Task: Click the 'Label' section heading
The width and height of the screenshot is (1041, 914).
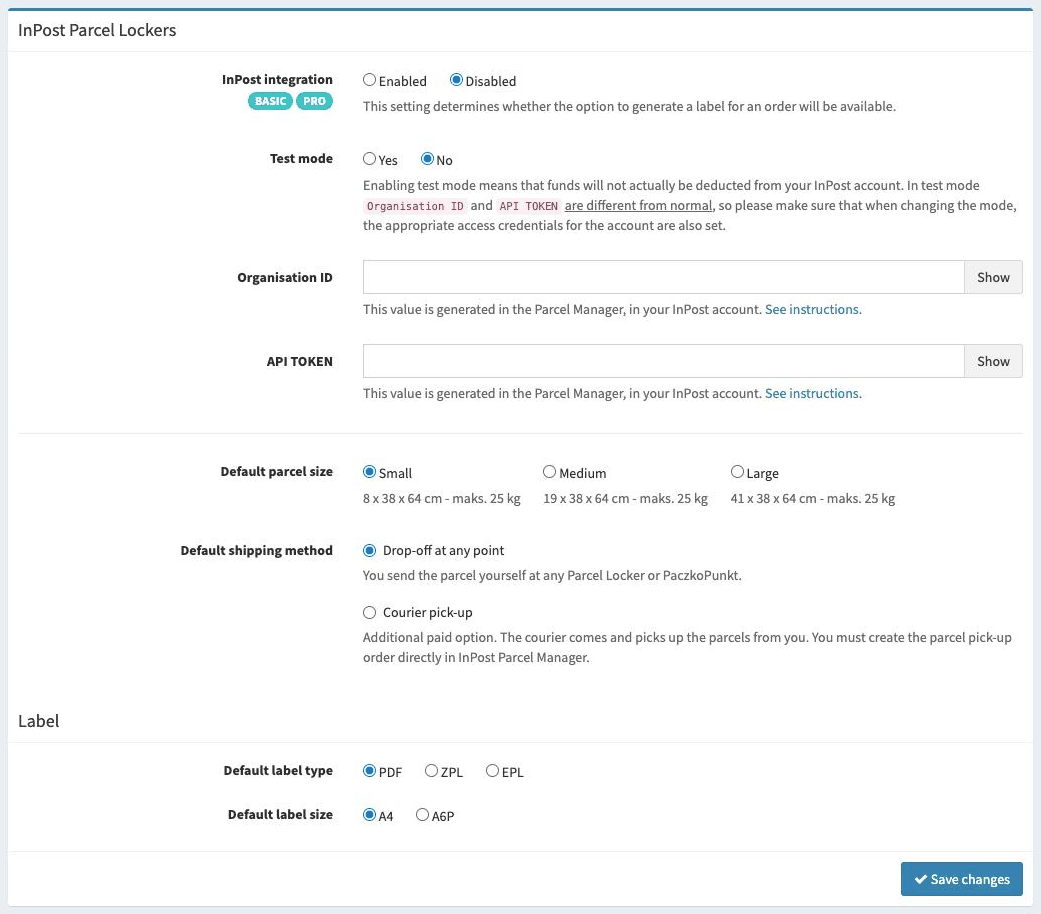Action: 39,722
